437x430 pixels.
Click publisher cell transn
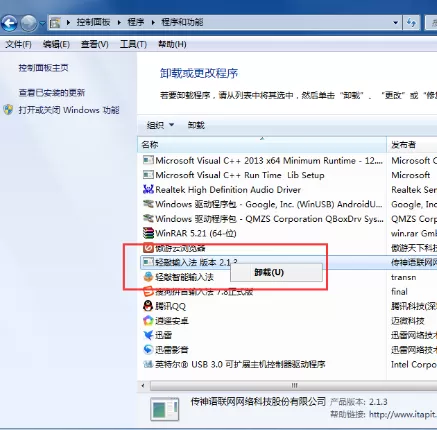click(x=404, y=277)
